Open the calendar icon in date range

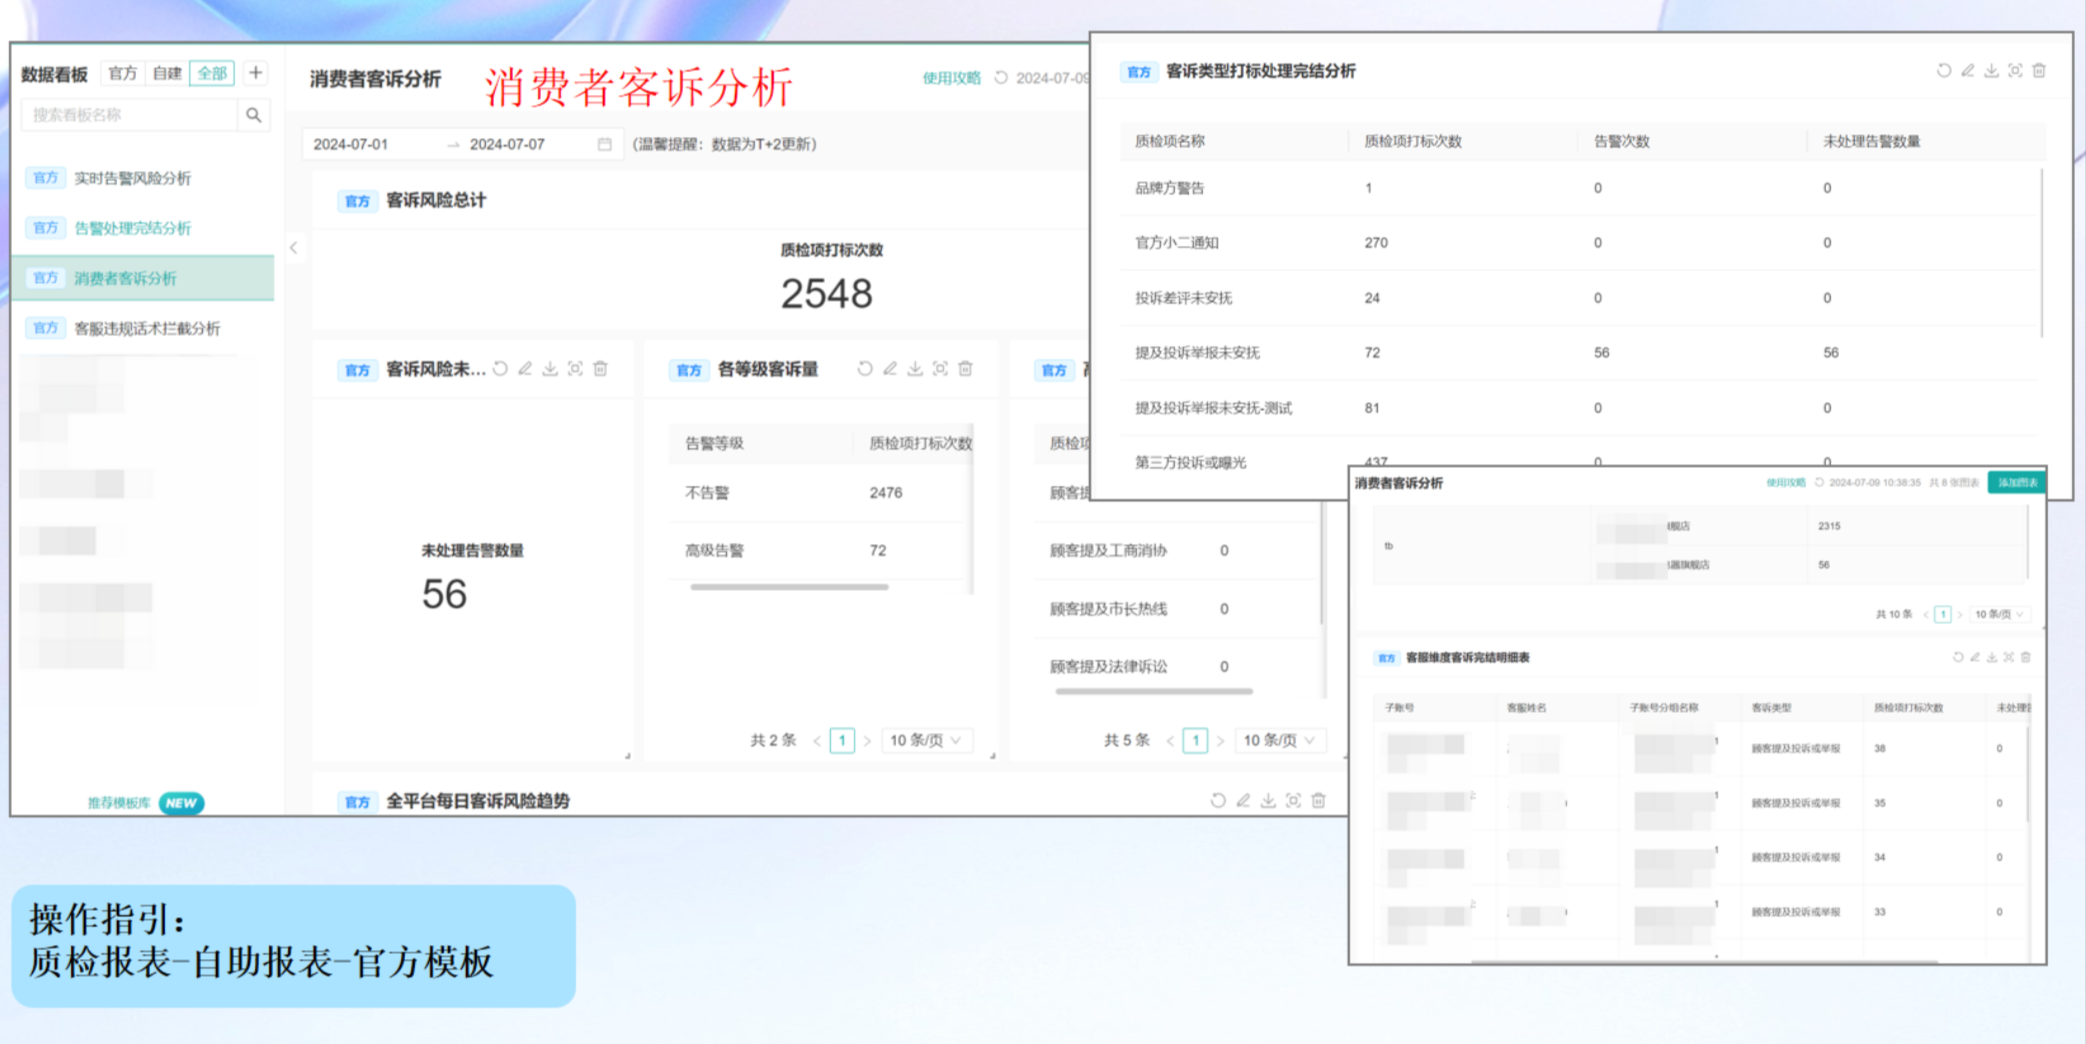click(x=605, y=144)
